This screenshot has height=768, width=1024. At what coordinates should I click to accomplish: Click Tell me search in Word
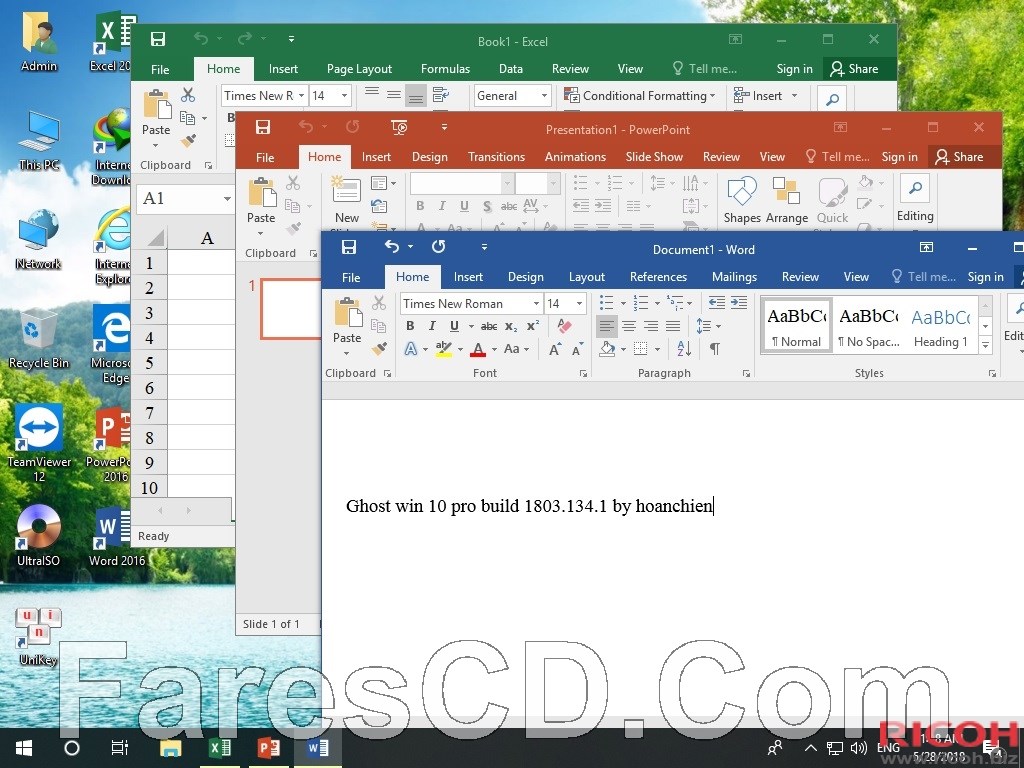coord(924,277)
